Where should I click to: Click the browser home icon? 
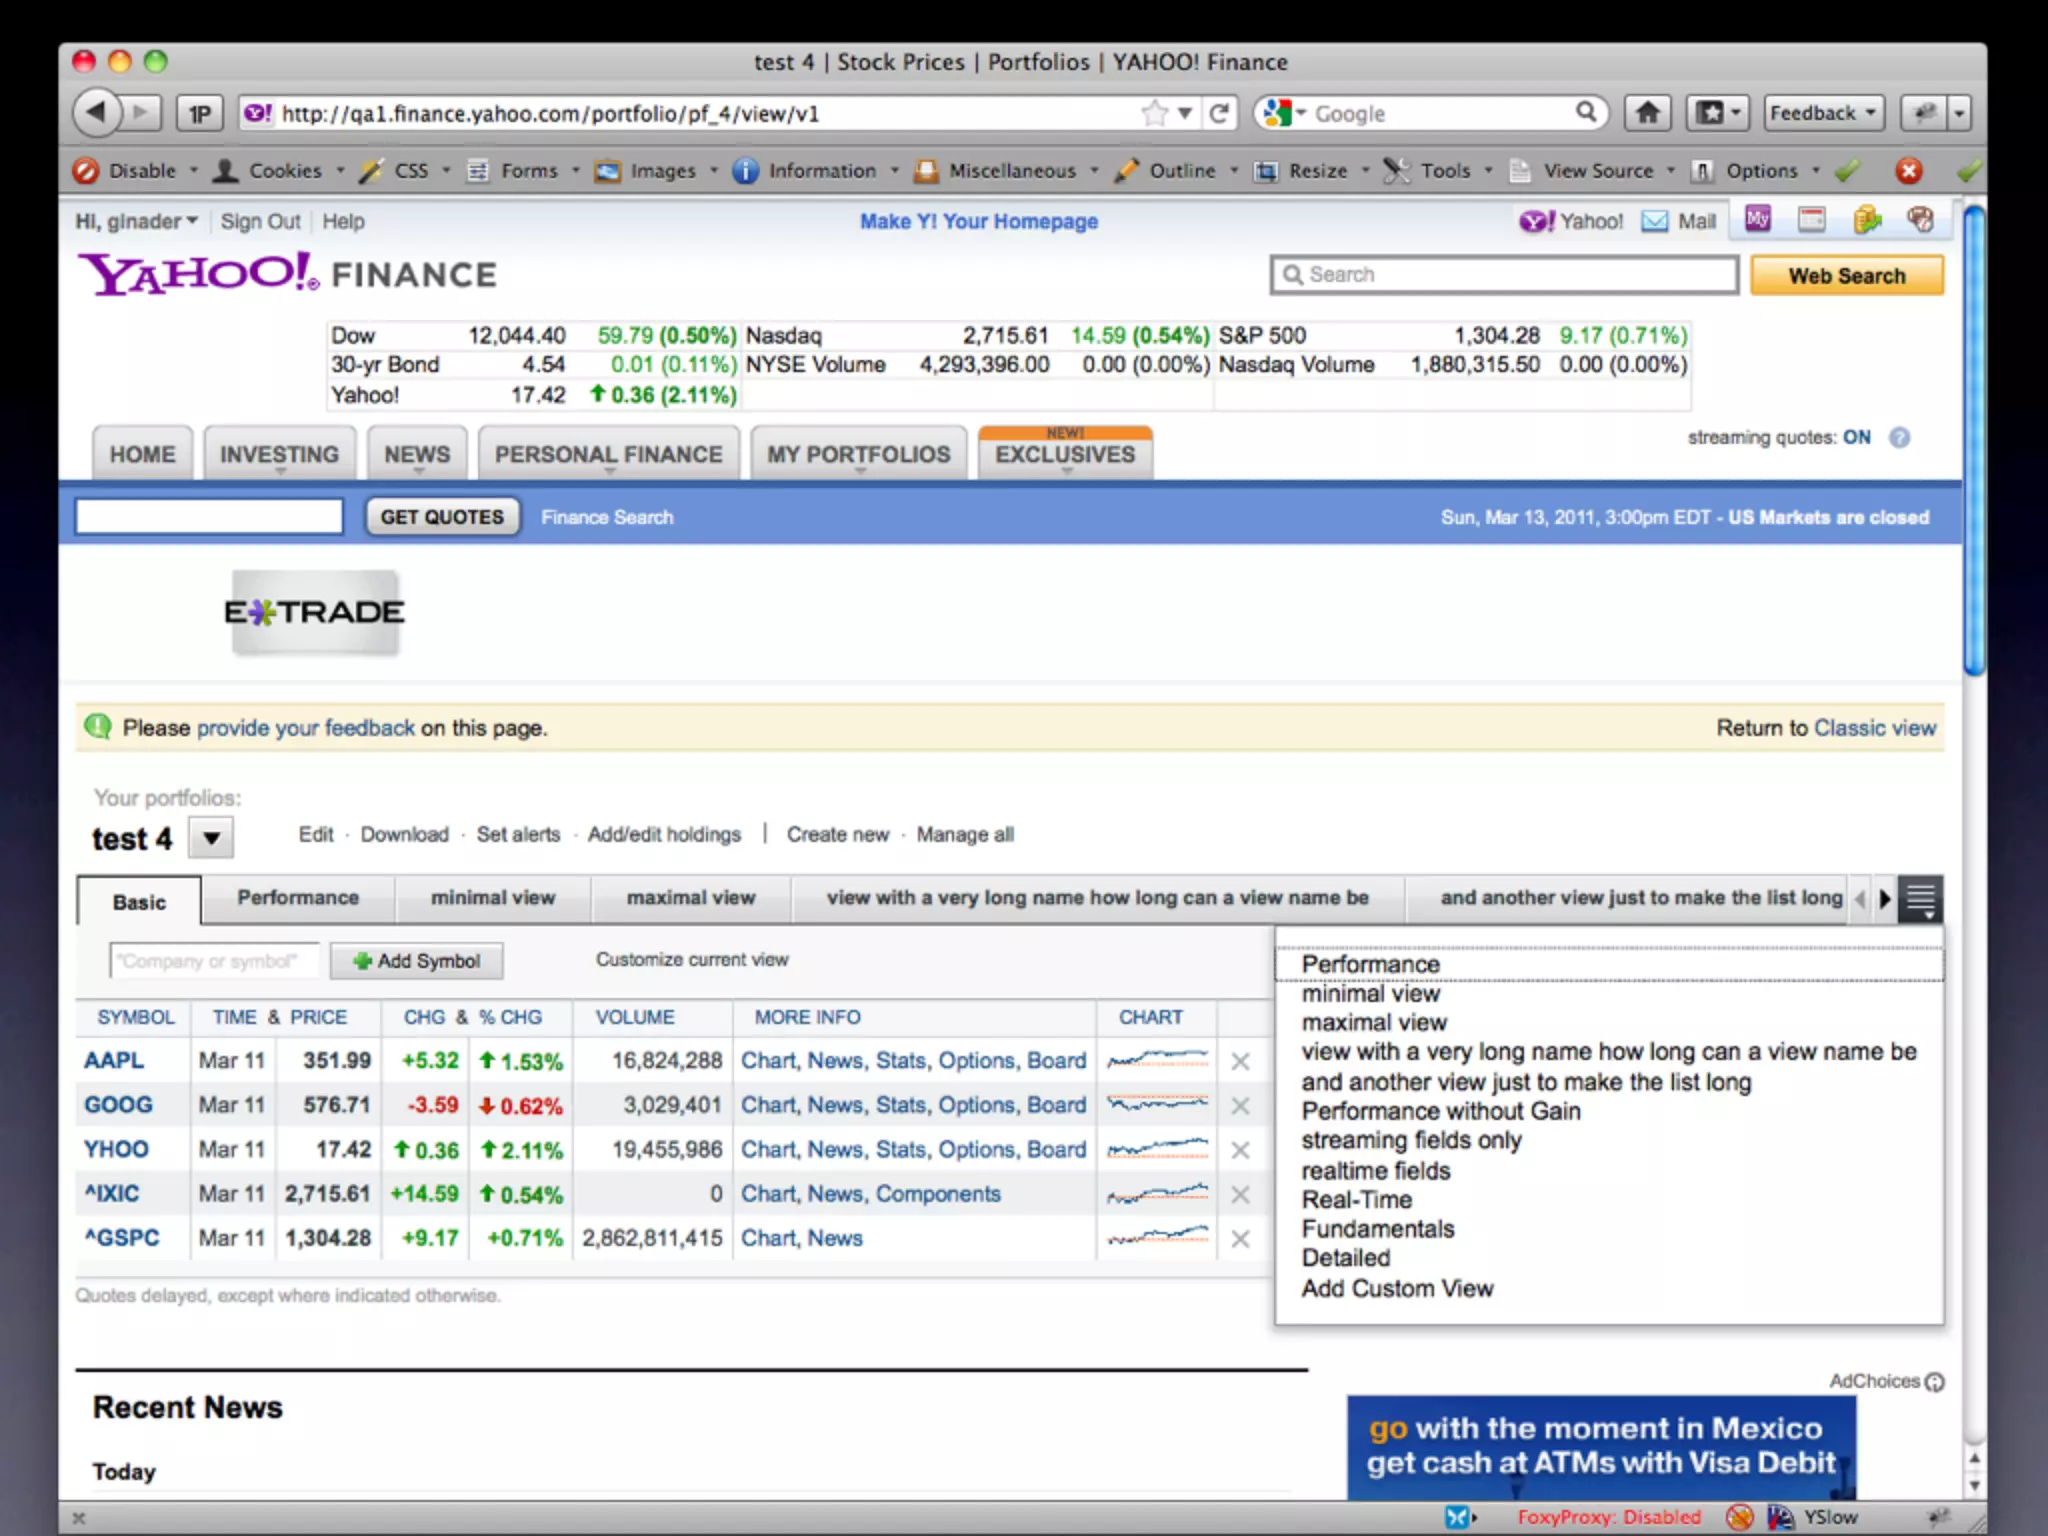[1647, 113]
